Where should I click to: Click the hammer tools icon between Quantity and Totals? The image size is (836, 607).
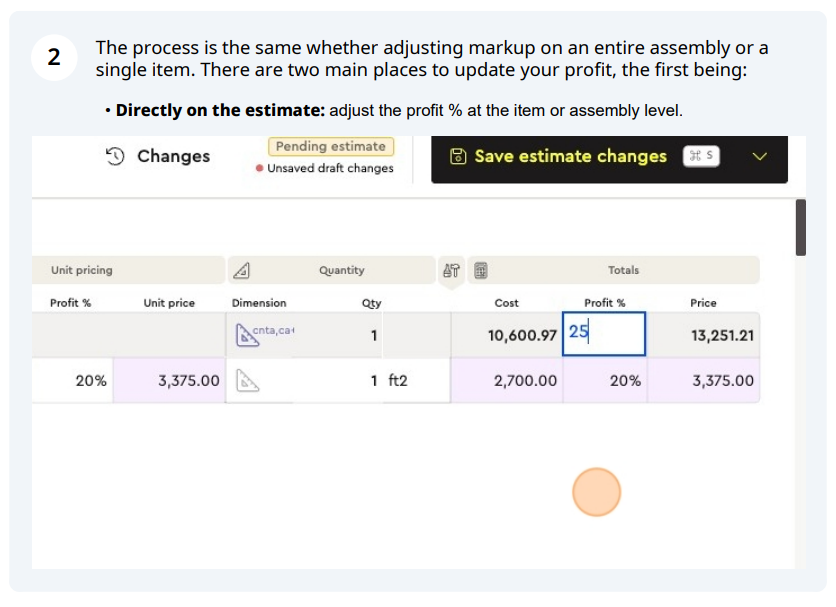point(451,270)
